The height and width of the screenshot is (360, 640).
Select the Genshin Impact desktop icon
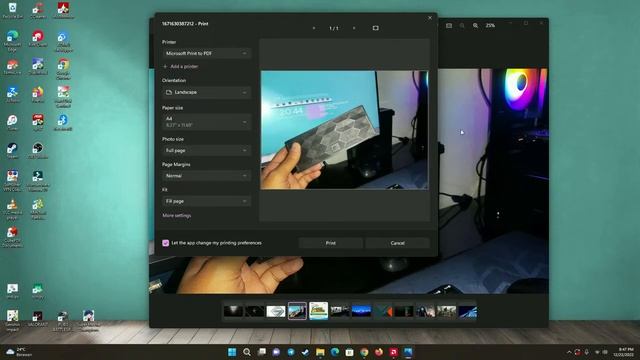pos(12,321)
